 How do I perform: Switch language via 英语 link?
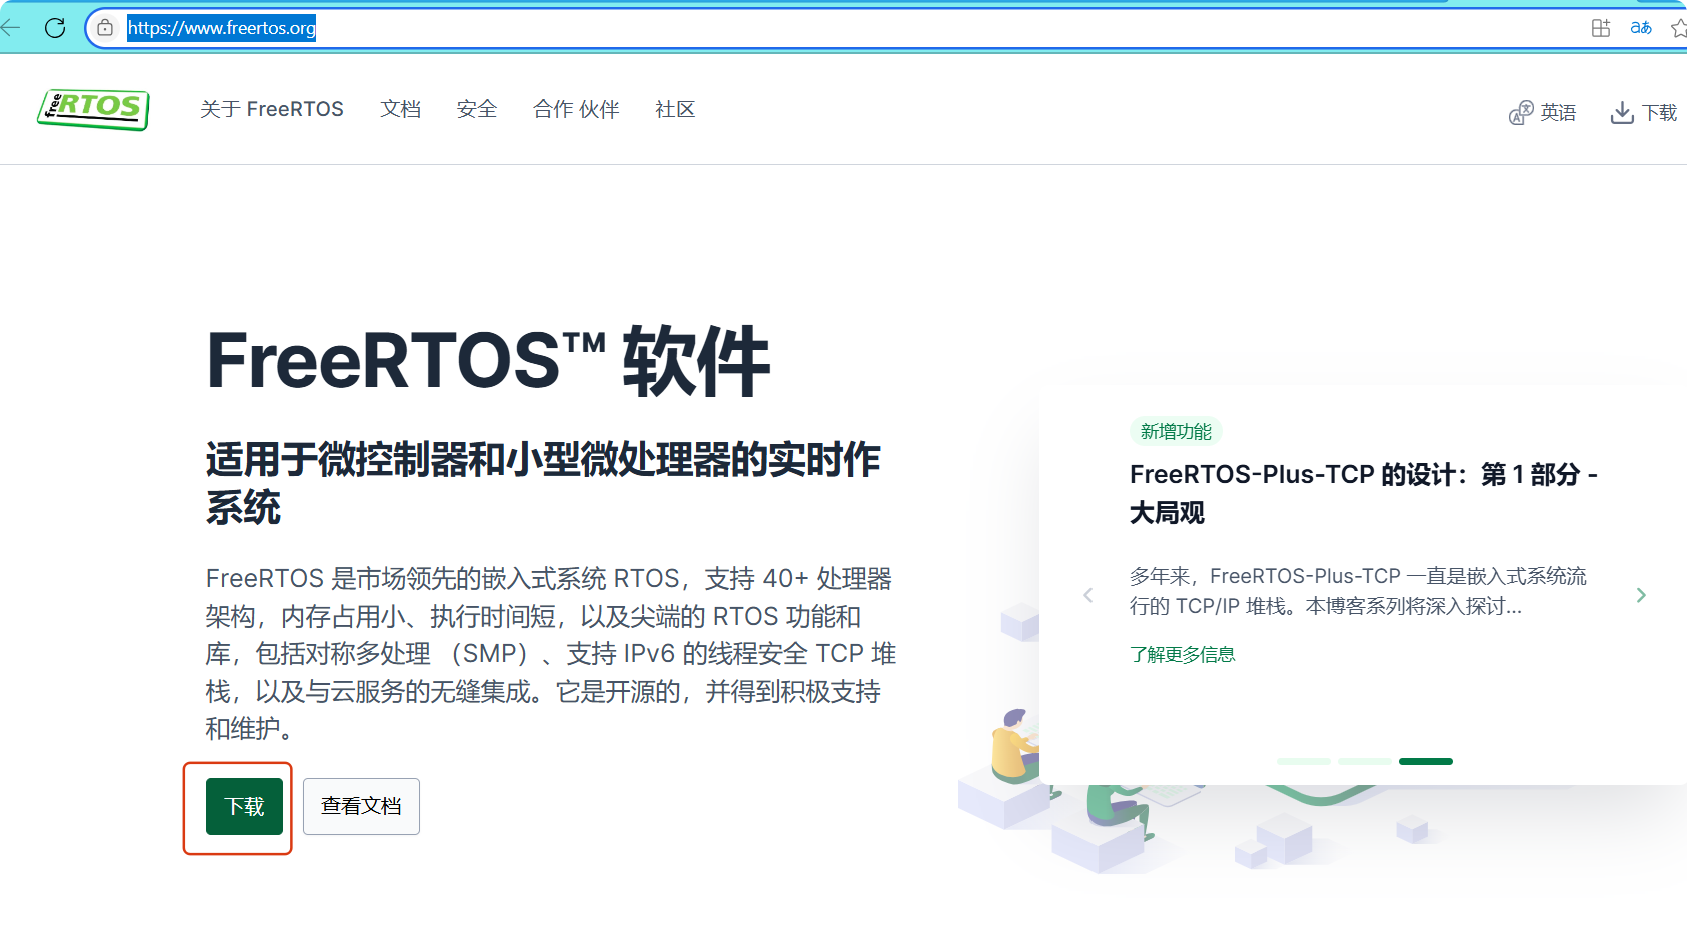[x=1558, y=113]
